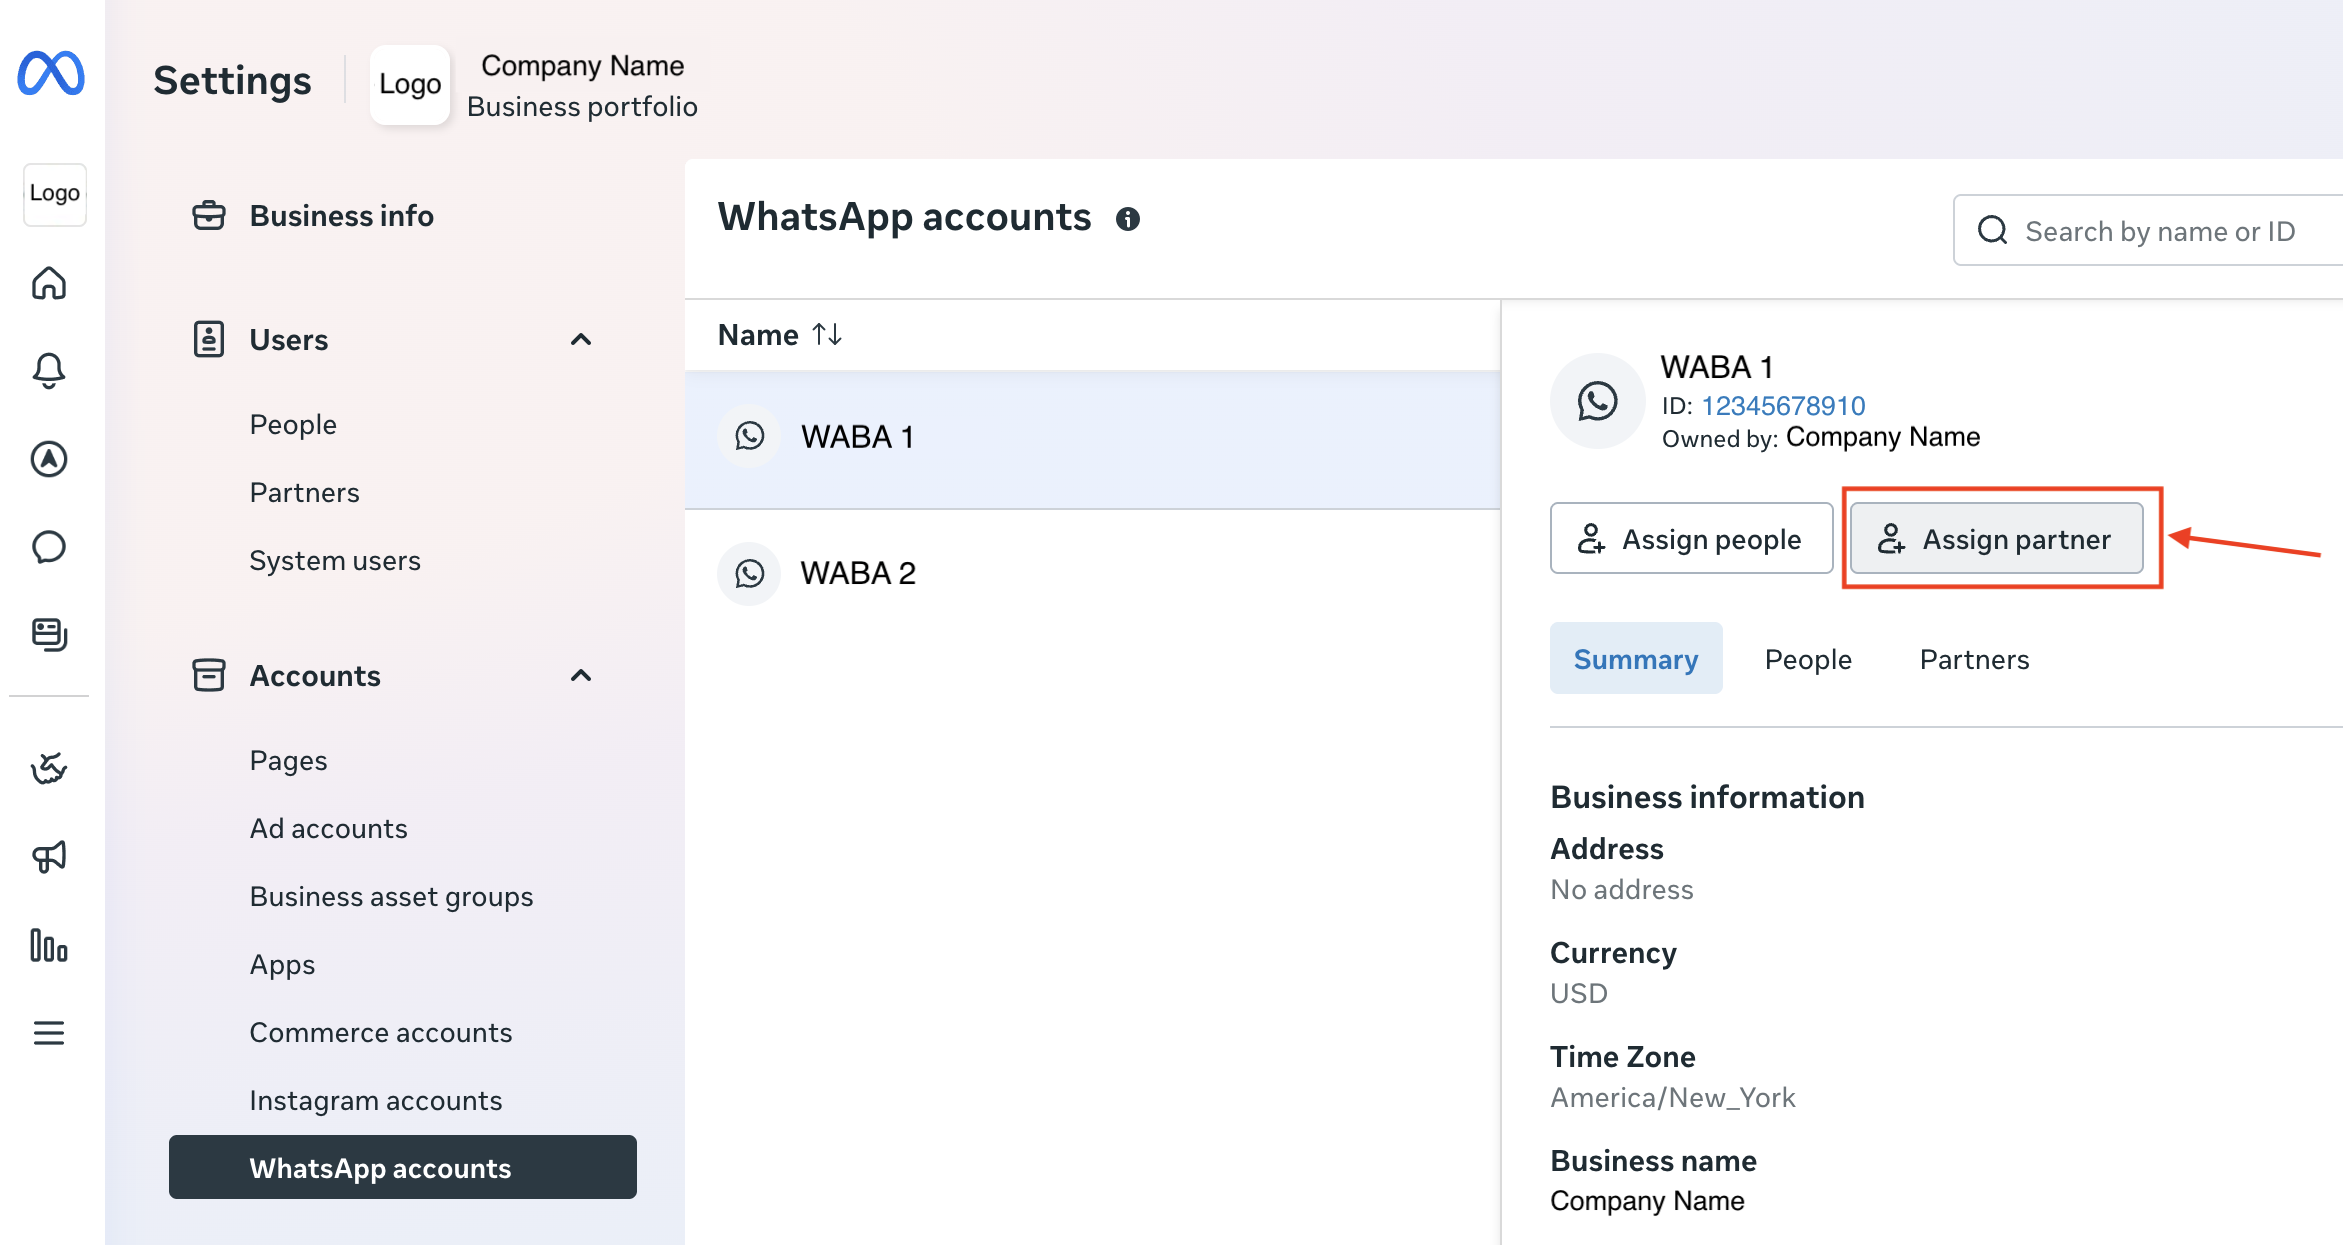
Task: Open notifications bell icon
Action: tap(49, 371)
